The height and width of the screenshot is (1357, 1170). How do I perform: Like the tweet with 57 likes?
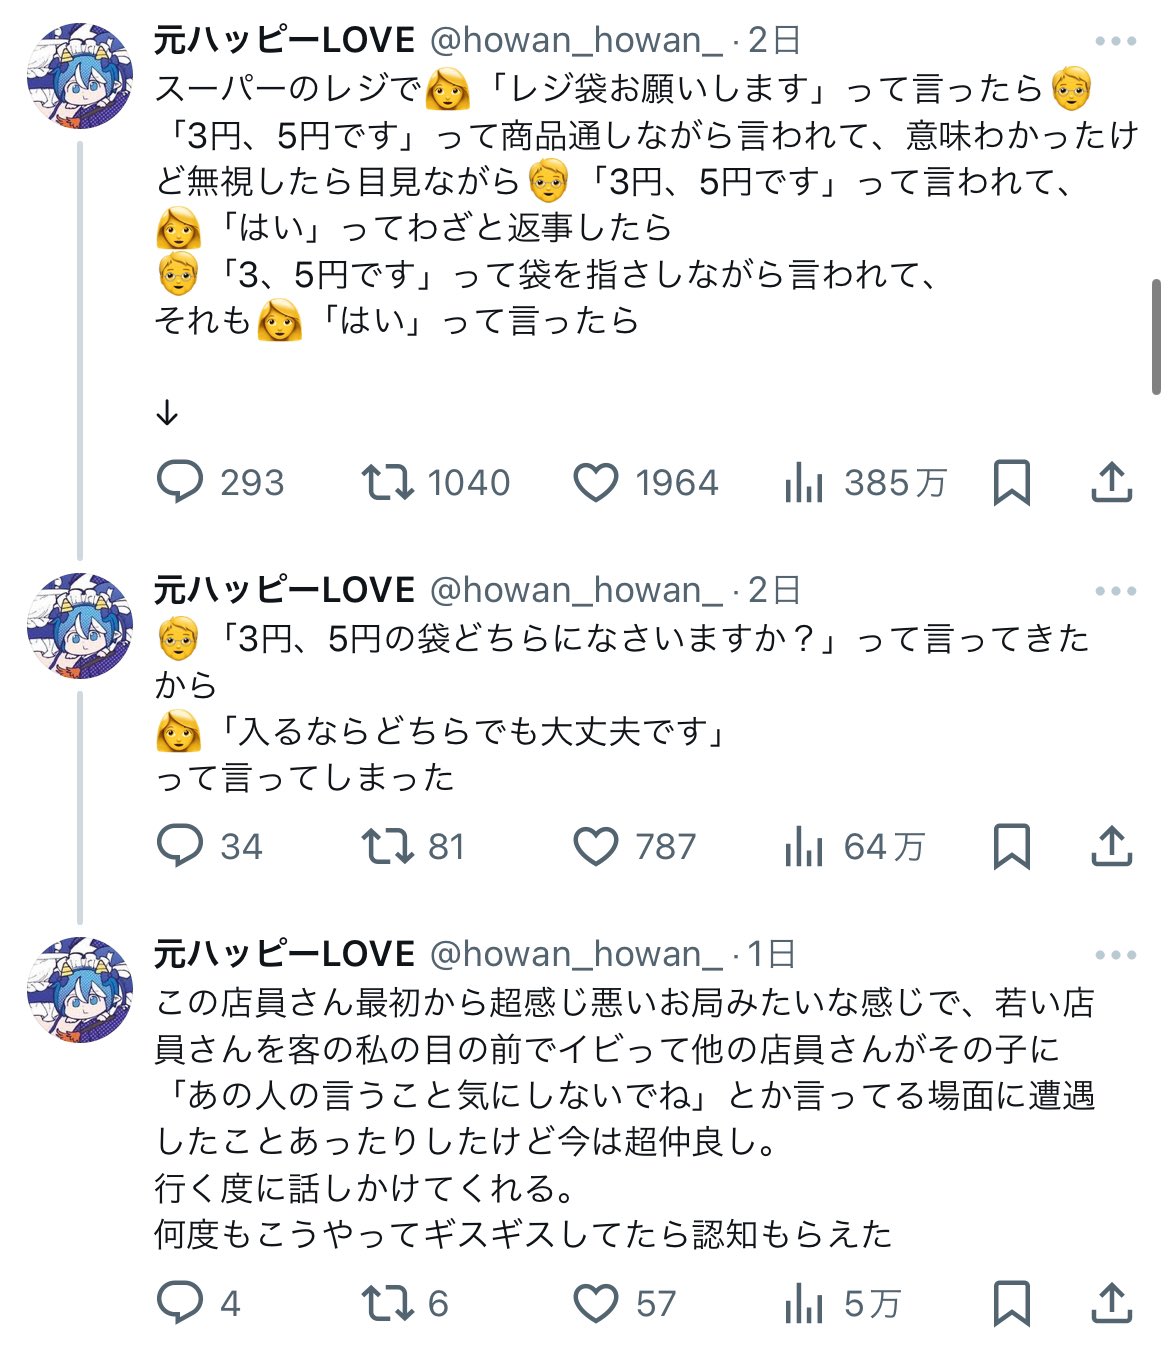click(596, 1304)
